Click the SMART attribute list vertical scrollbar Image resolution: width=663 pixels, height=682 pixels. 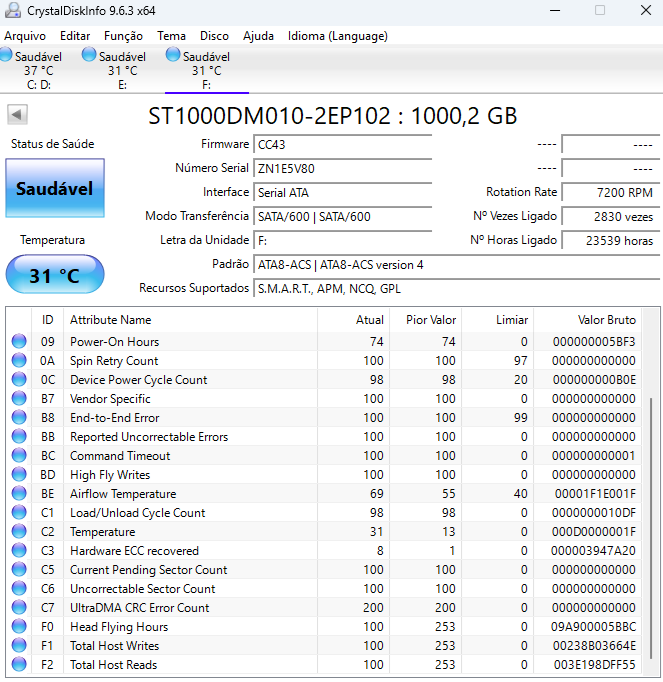click(x=651, y=528)
